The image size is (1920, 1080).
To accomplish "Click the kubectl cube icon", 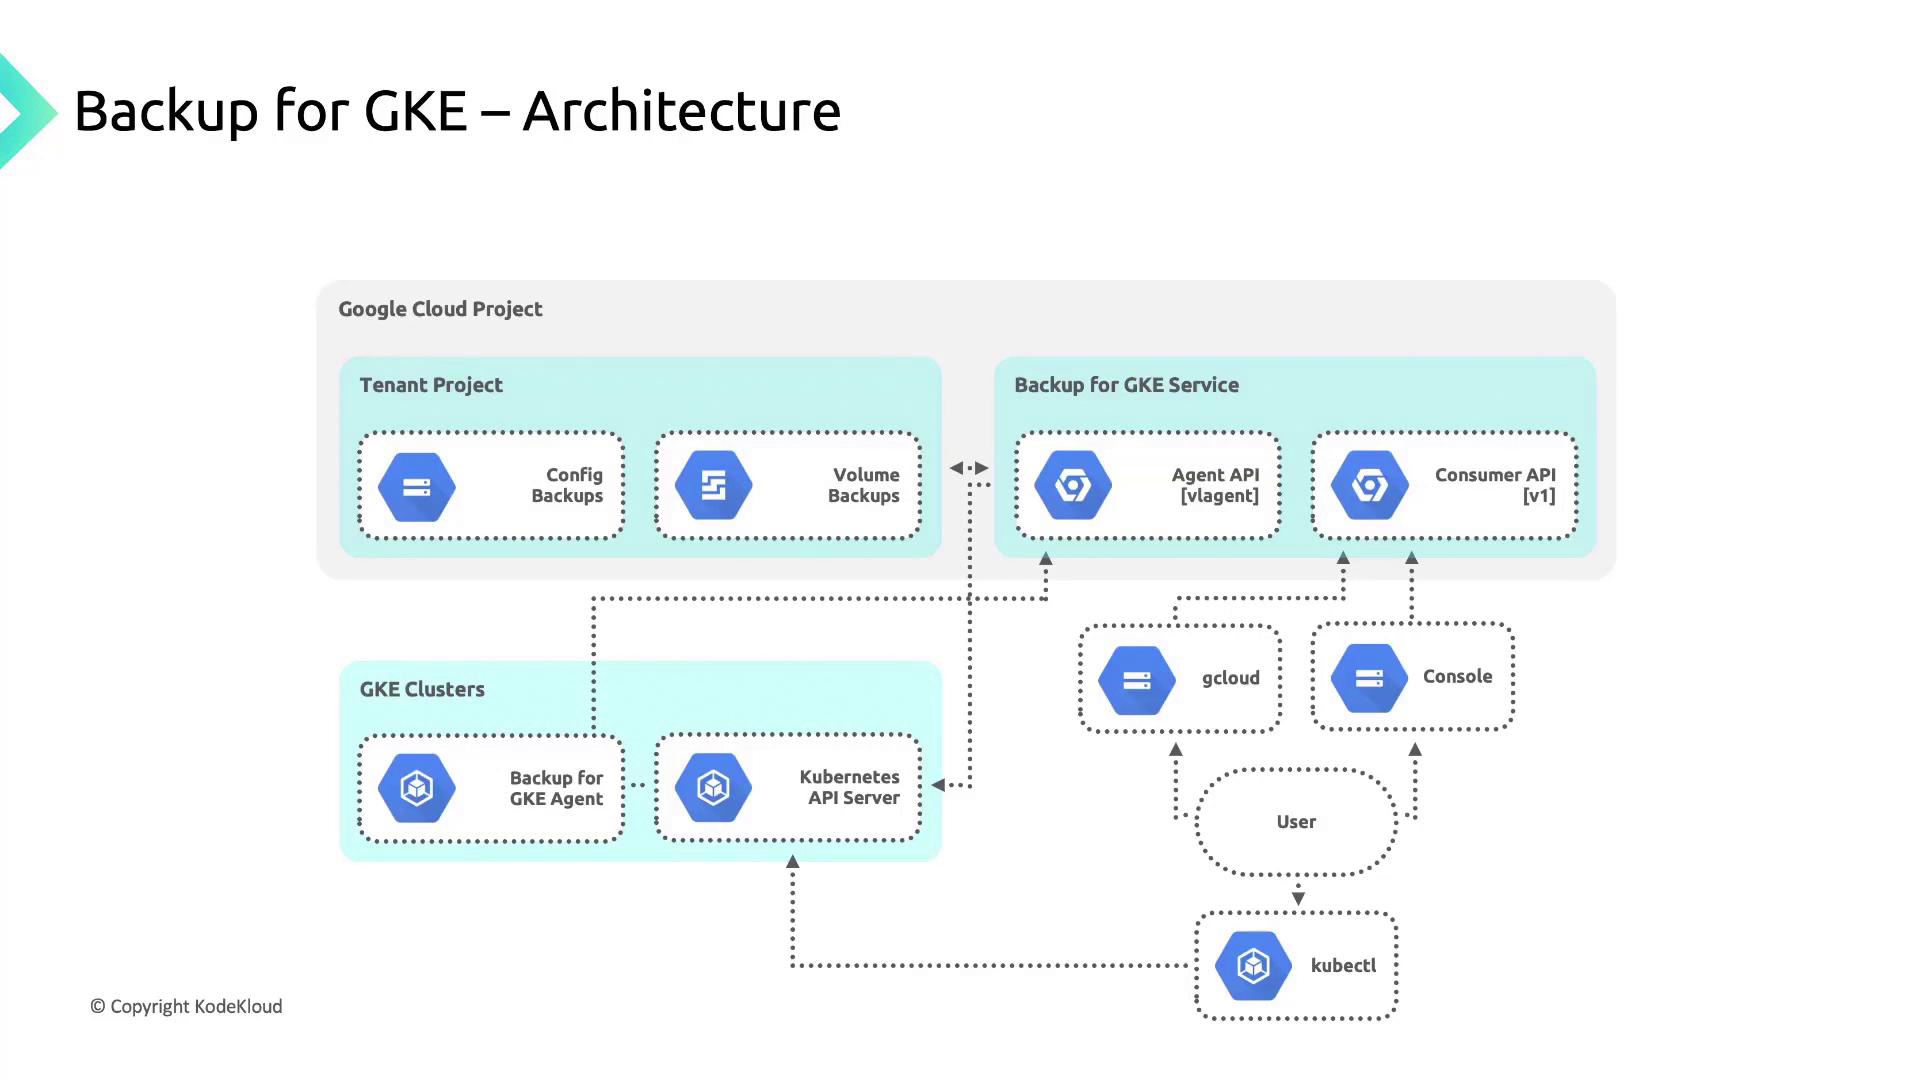I will [1253, 966].
